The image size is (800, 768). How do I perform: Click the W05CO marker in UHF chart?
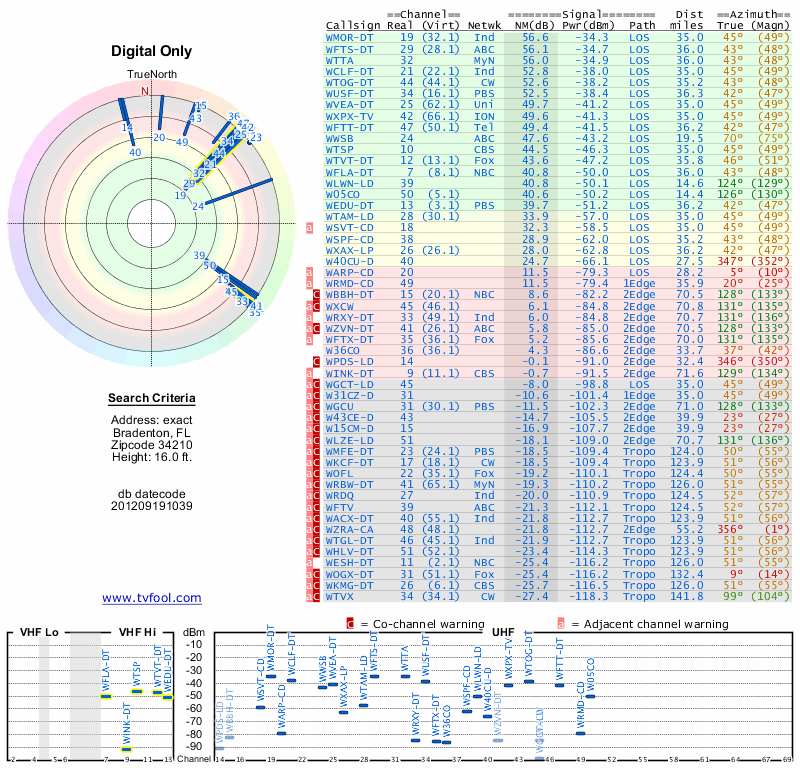click(x=590, y=696)
